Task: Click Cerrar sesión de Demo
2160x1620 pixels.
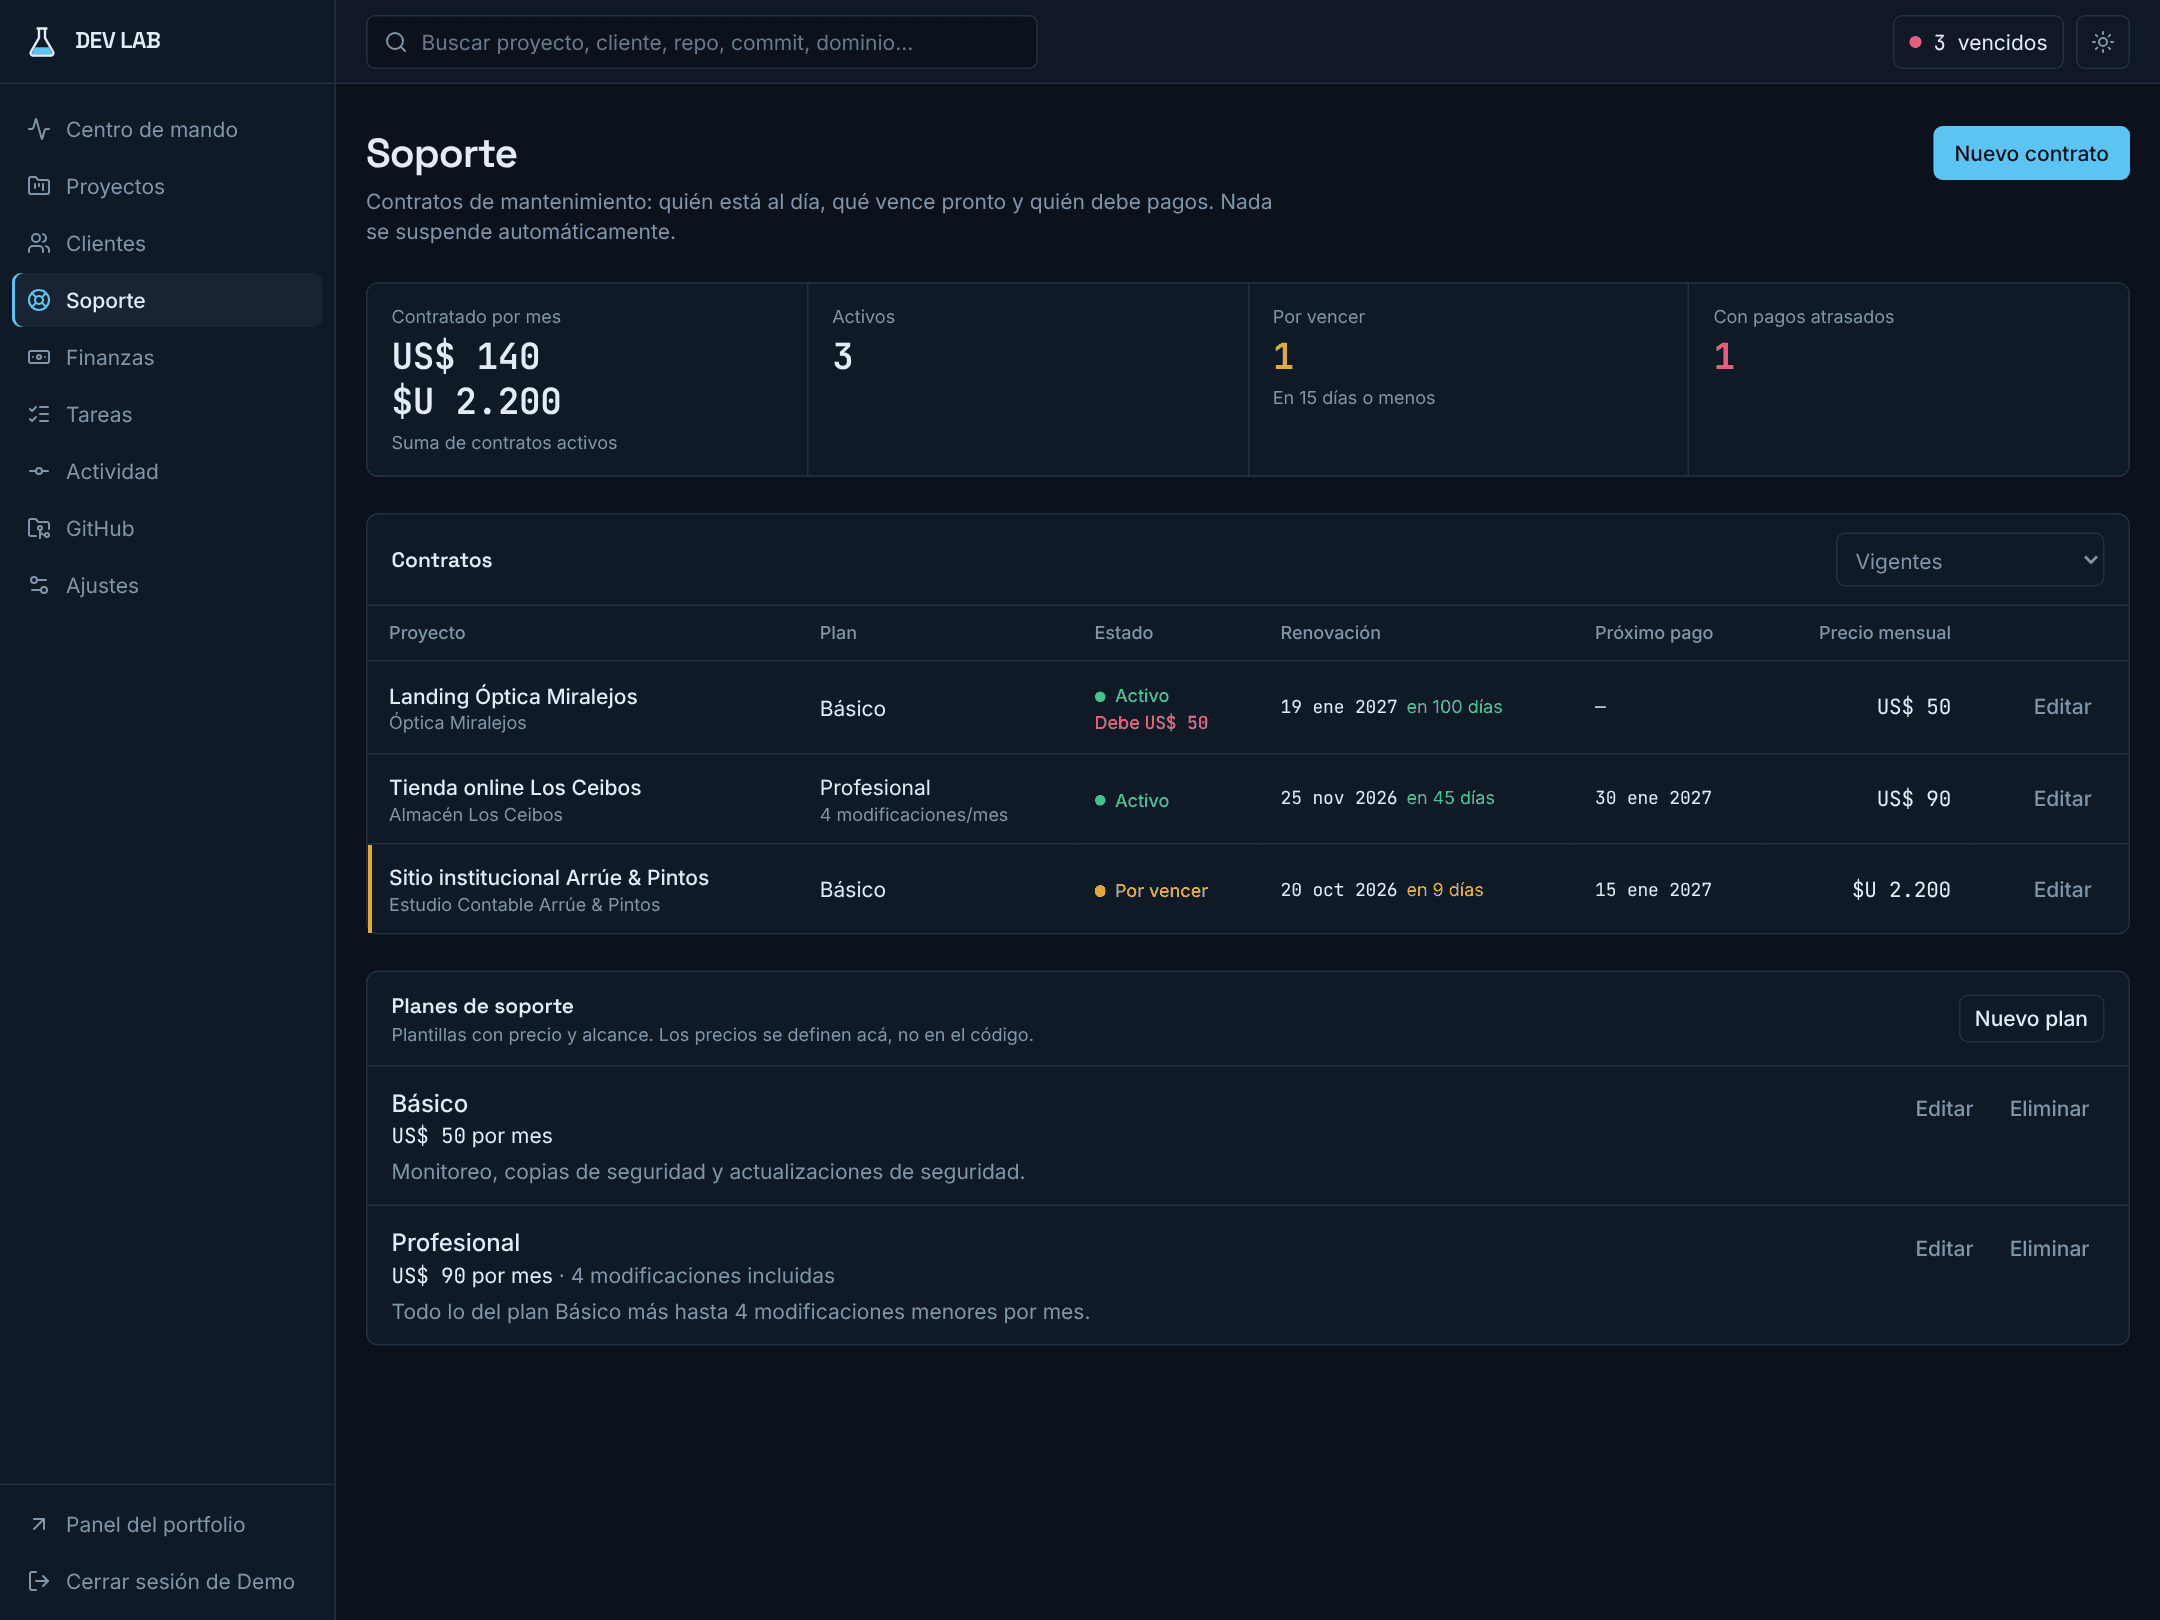Action: pos(167,1581)
